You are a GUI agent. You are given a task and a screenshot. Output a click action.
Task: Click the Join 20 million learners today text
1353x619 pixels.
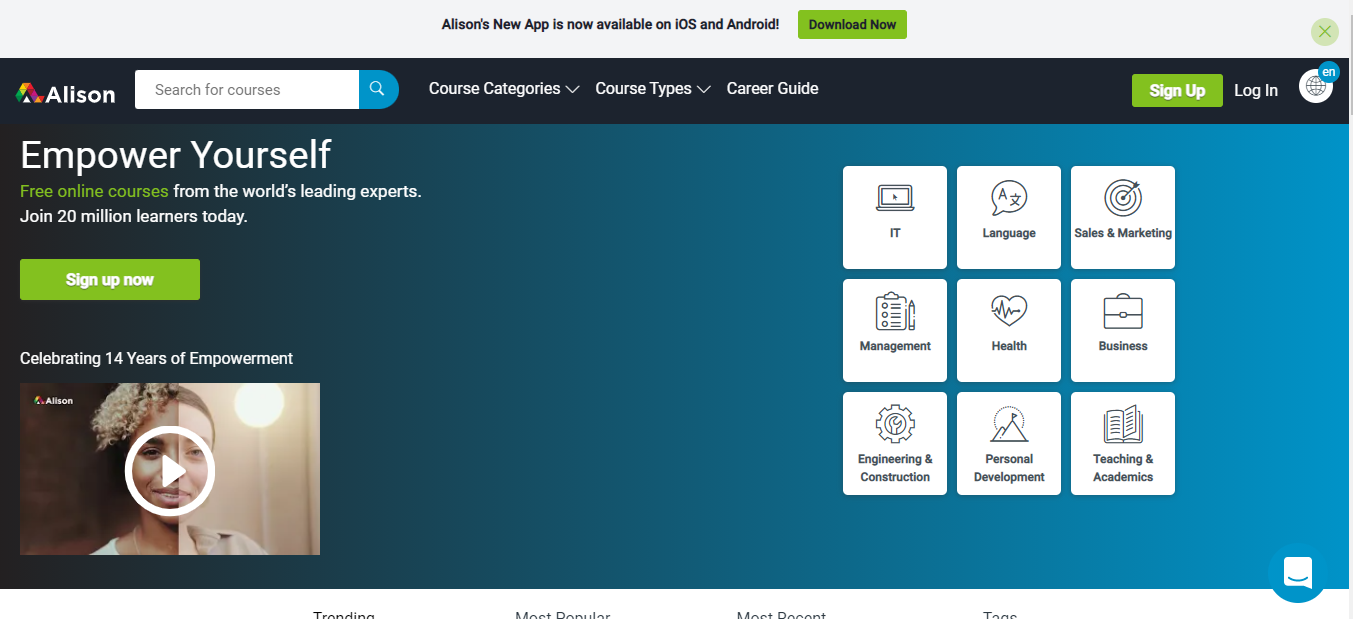[134, 216]
